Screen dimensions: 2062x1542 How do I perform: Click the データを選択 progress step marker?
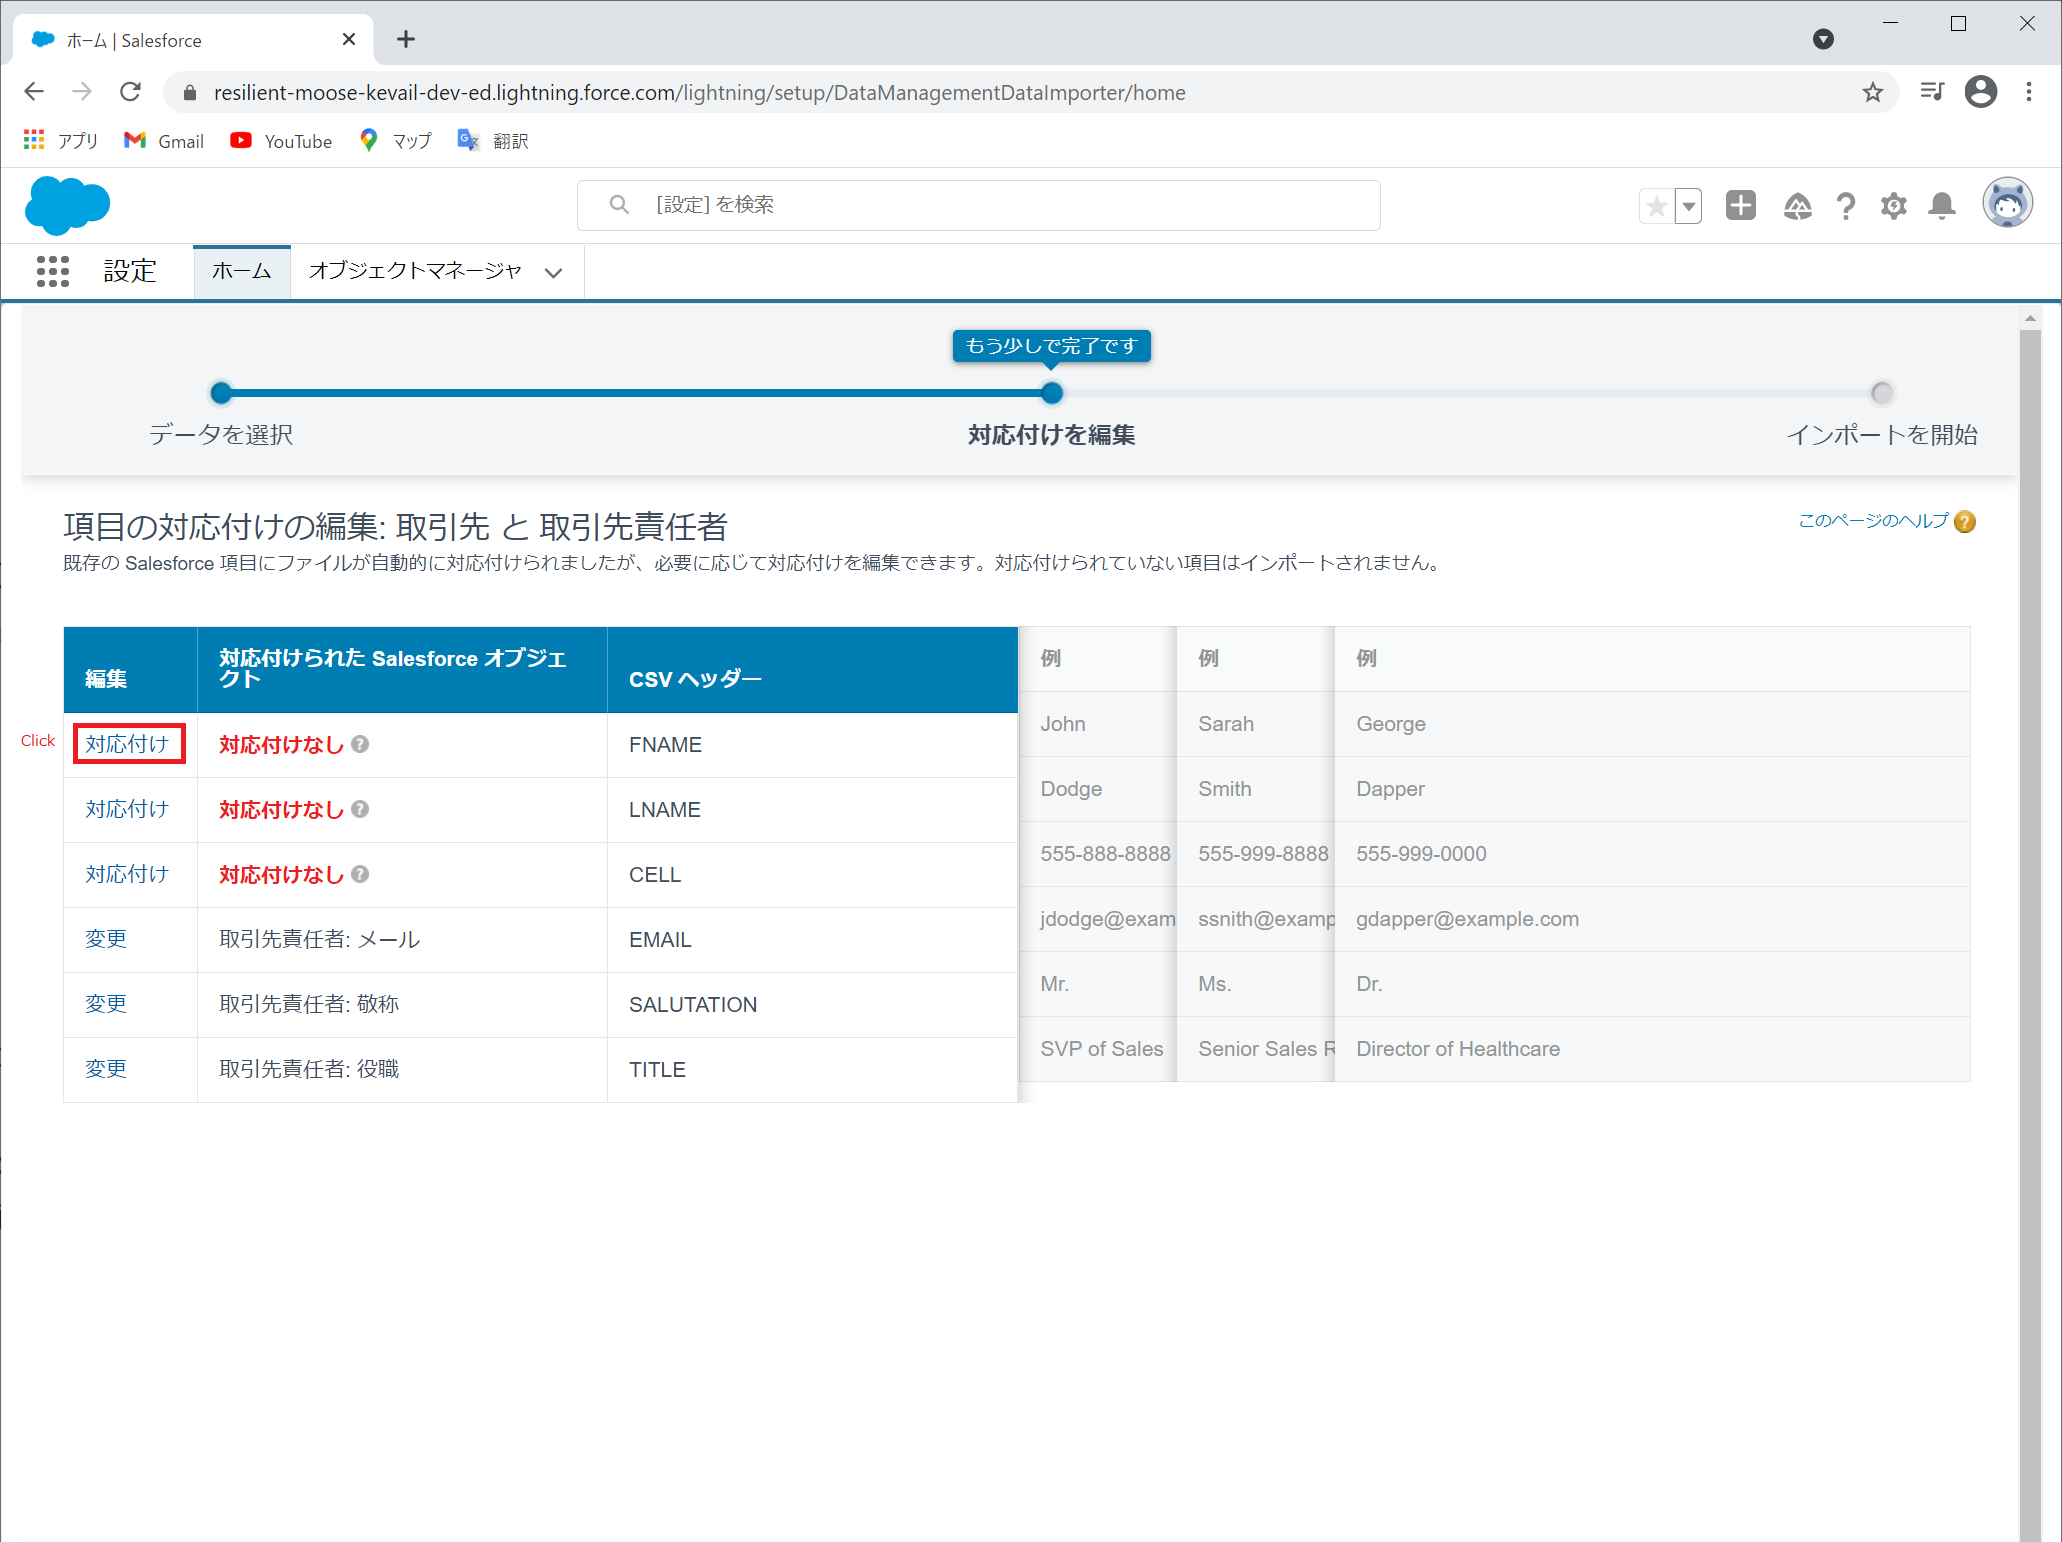click(221, 393)
